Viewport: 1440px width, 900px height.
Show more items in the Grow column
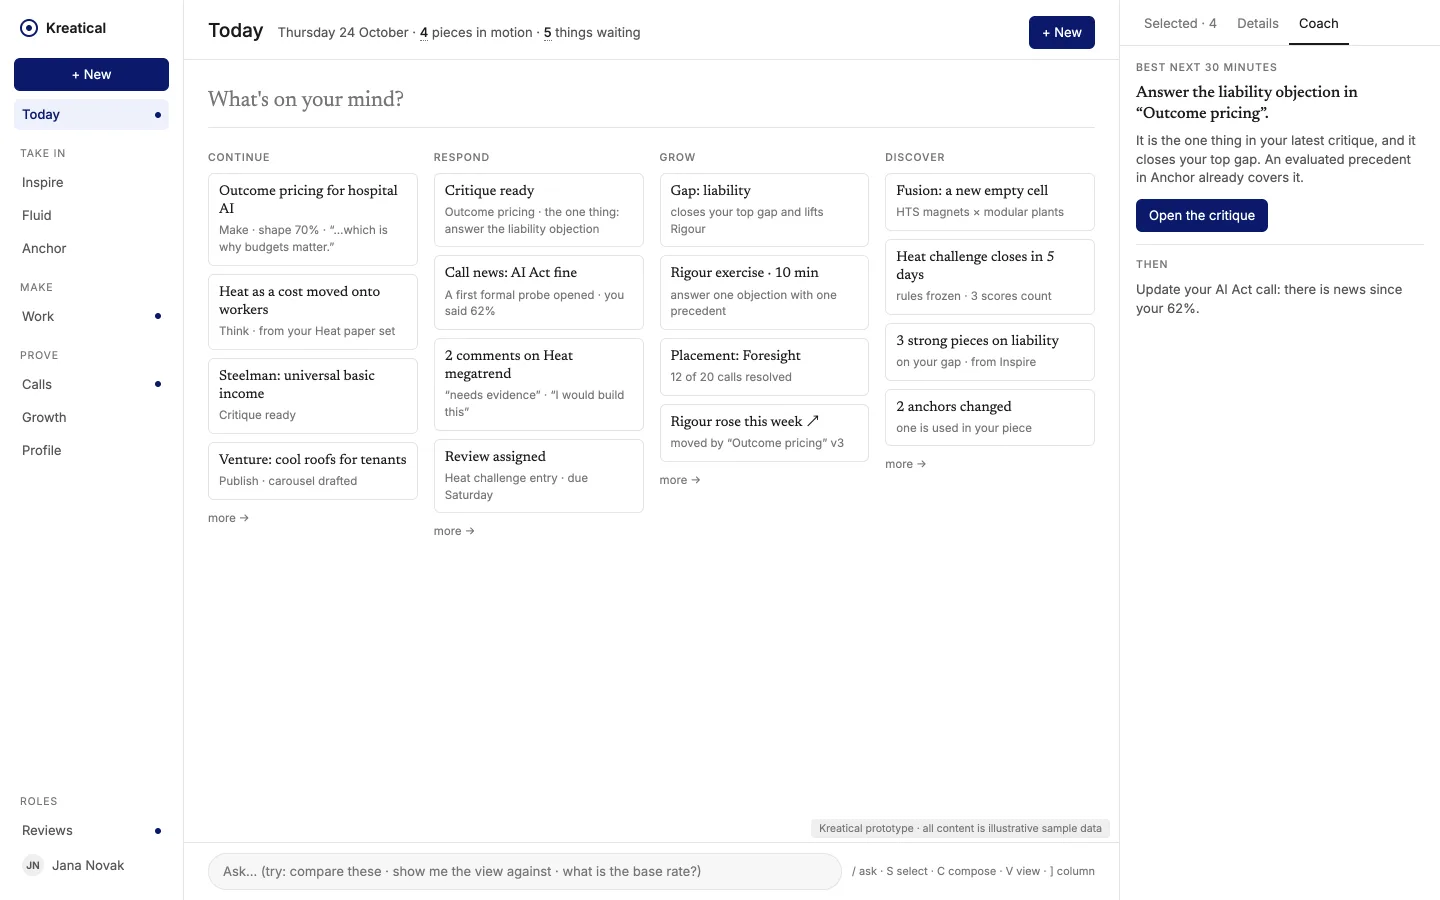(680, 480)
